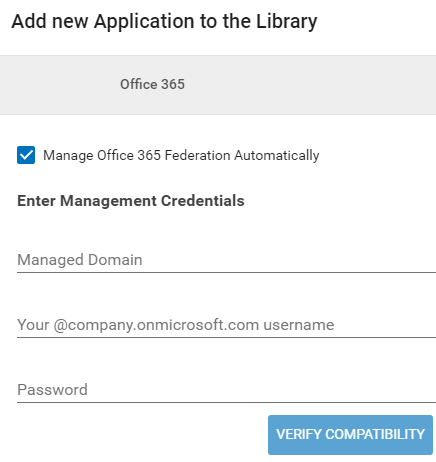Click the Enter Management Credentials heading

pos(131,201)
